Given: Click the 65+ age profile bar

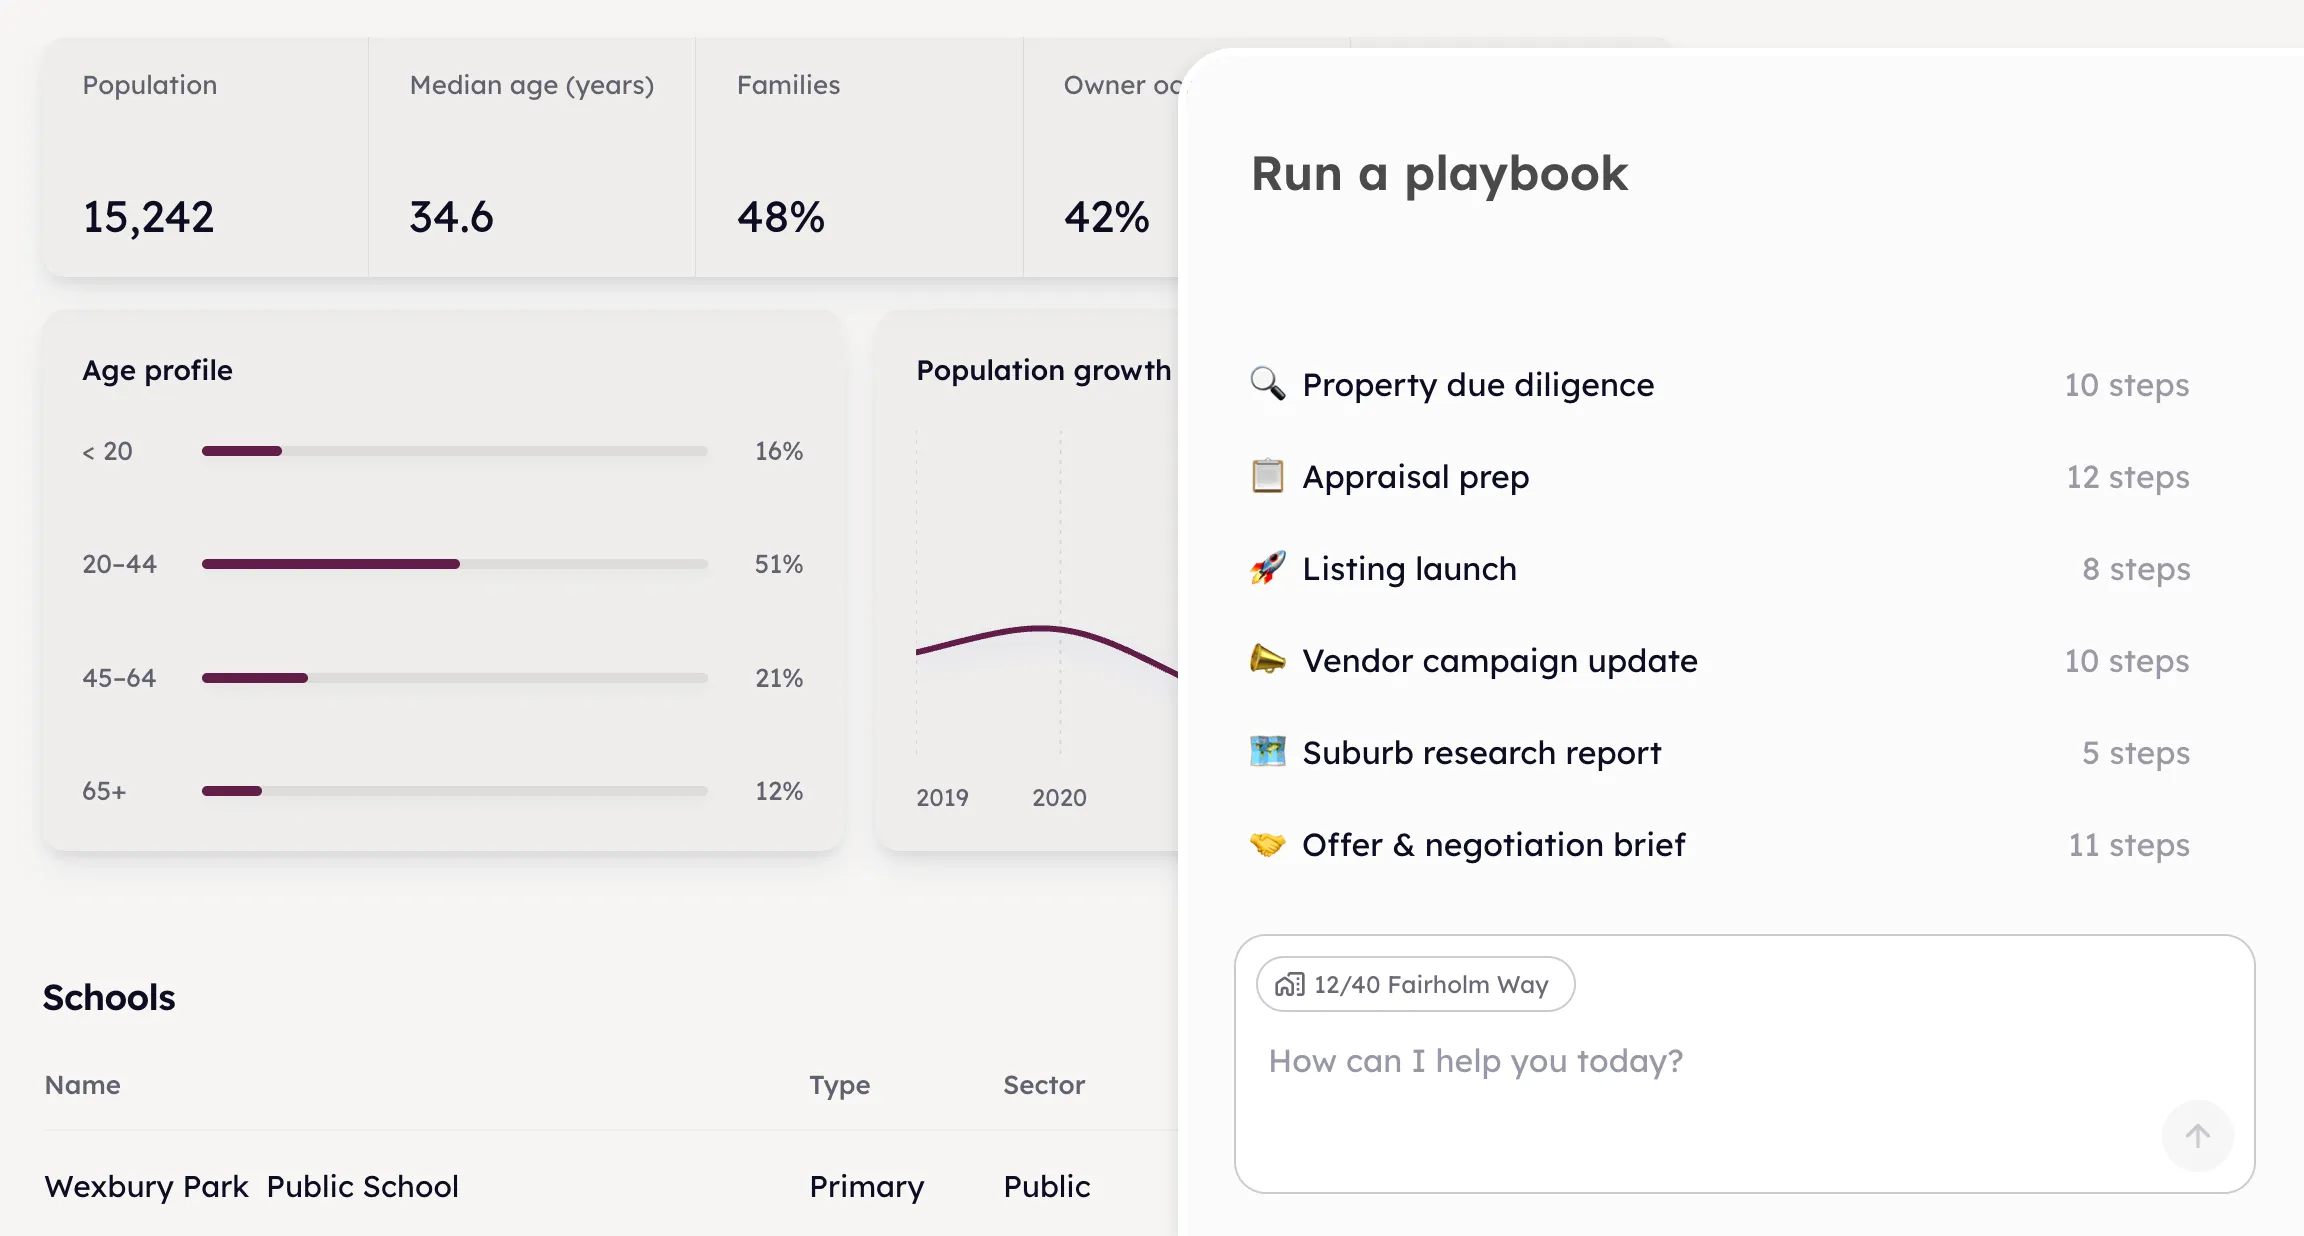Looking at the screenshot, I should pyautogui.click(x=454, y=791).
